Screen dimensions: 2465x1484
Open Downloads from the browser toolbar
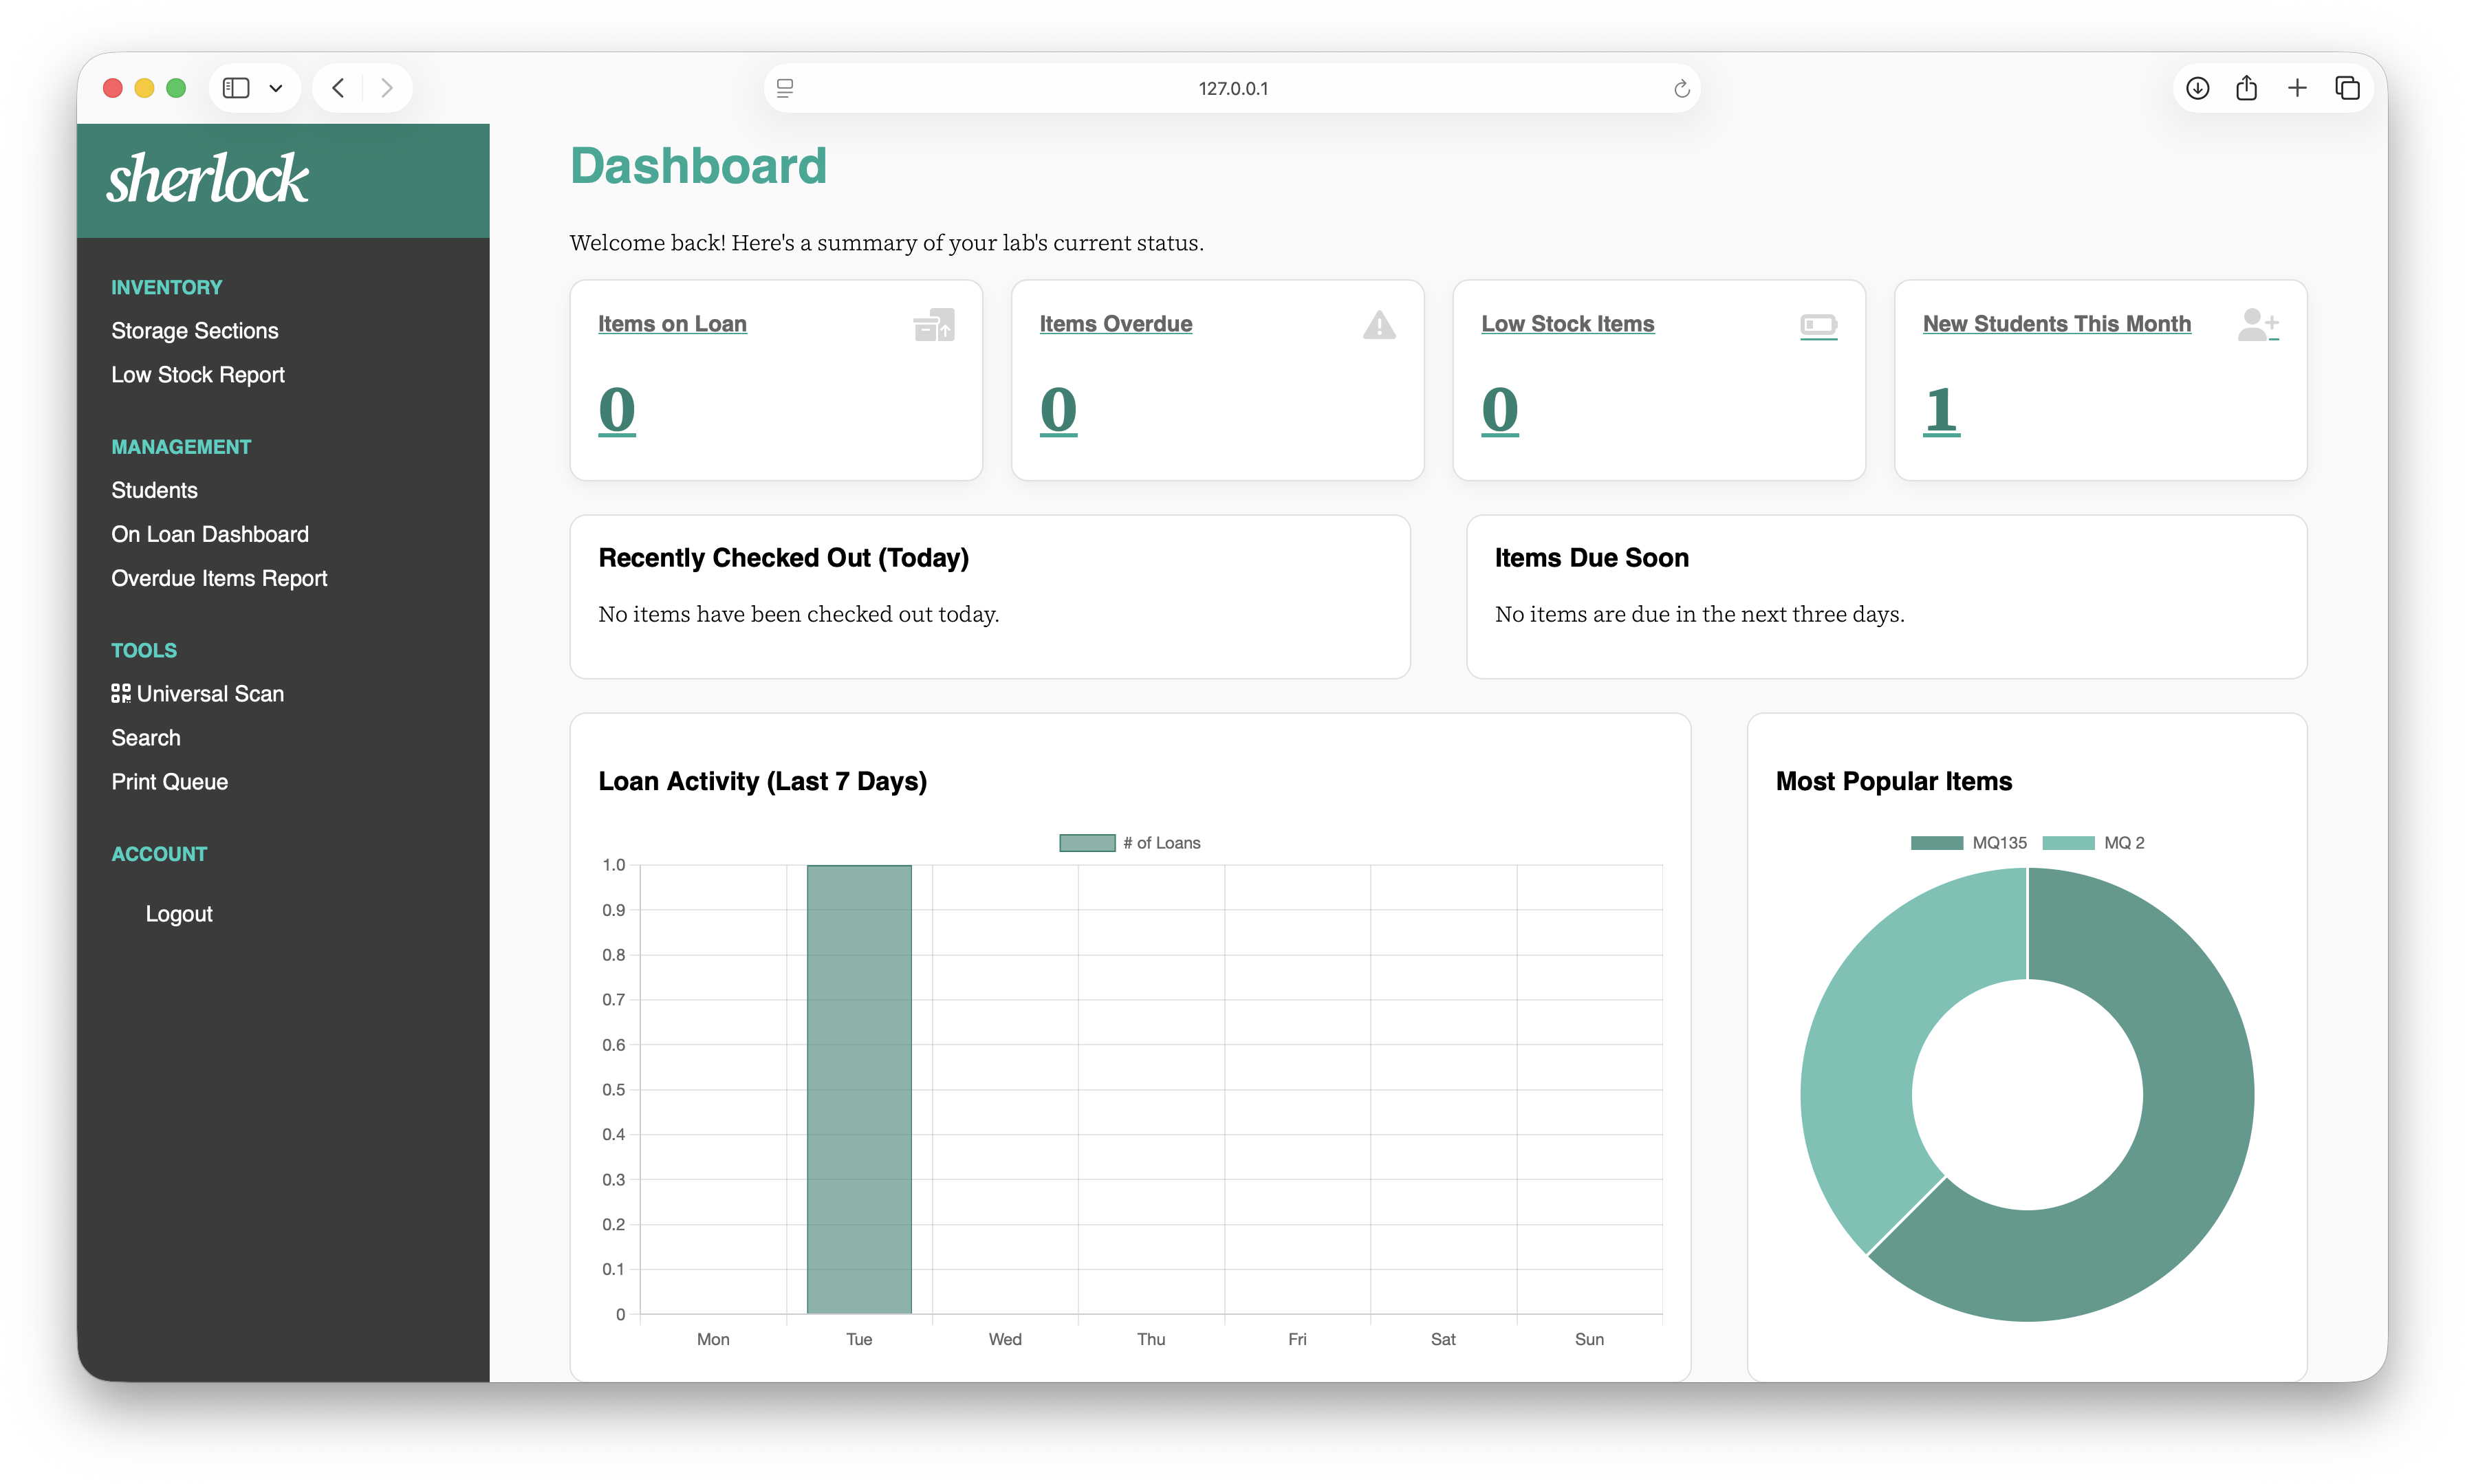coord(2198,88)
